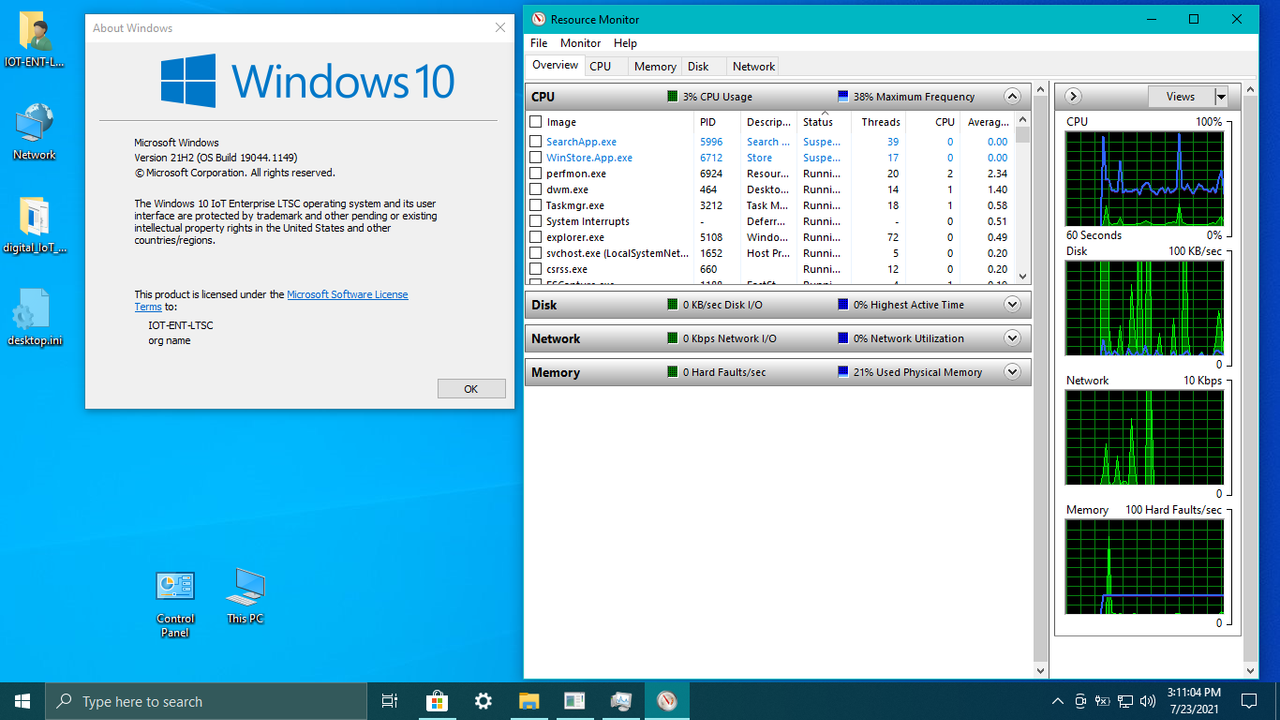Sort by the Status column header
The width and height of the screenshot is (1280, 720).
point(824,122)
